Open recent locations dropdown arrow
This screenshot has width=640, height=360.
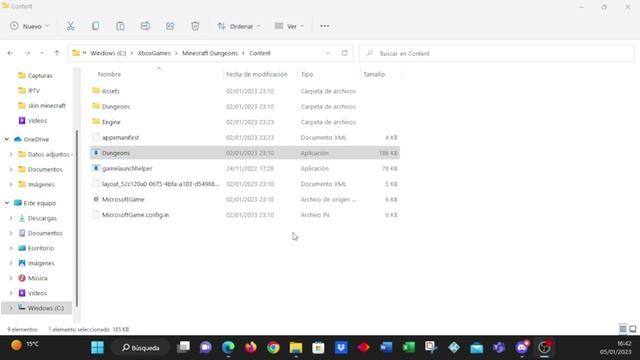(x=42, y=53)
